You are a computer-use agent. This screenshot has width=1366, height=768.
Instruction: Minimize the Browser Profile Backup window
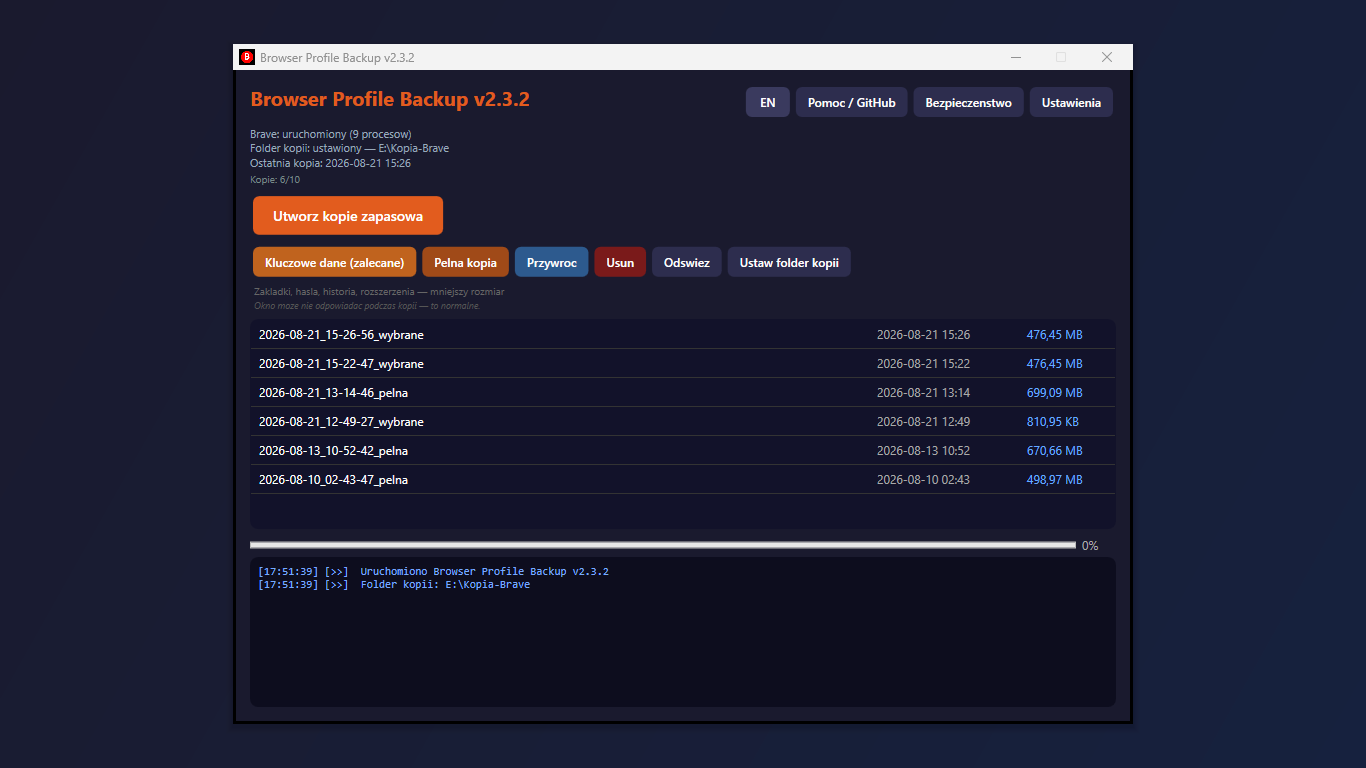(x=1016, y=57)
